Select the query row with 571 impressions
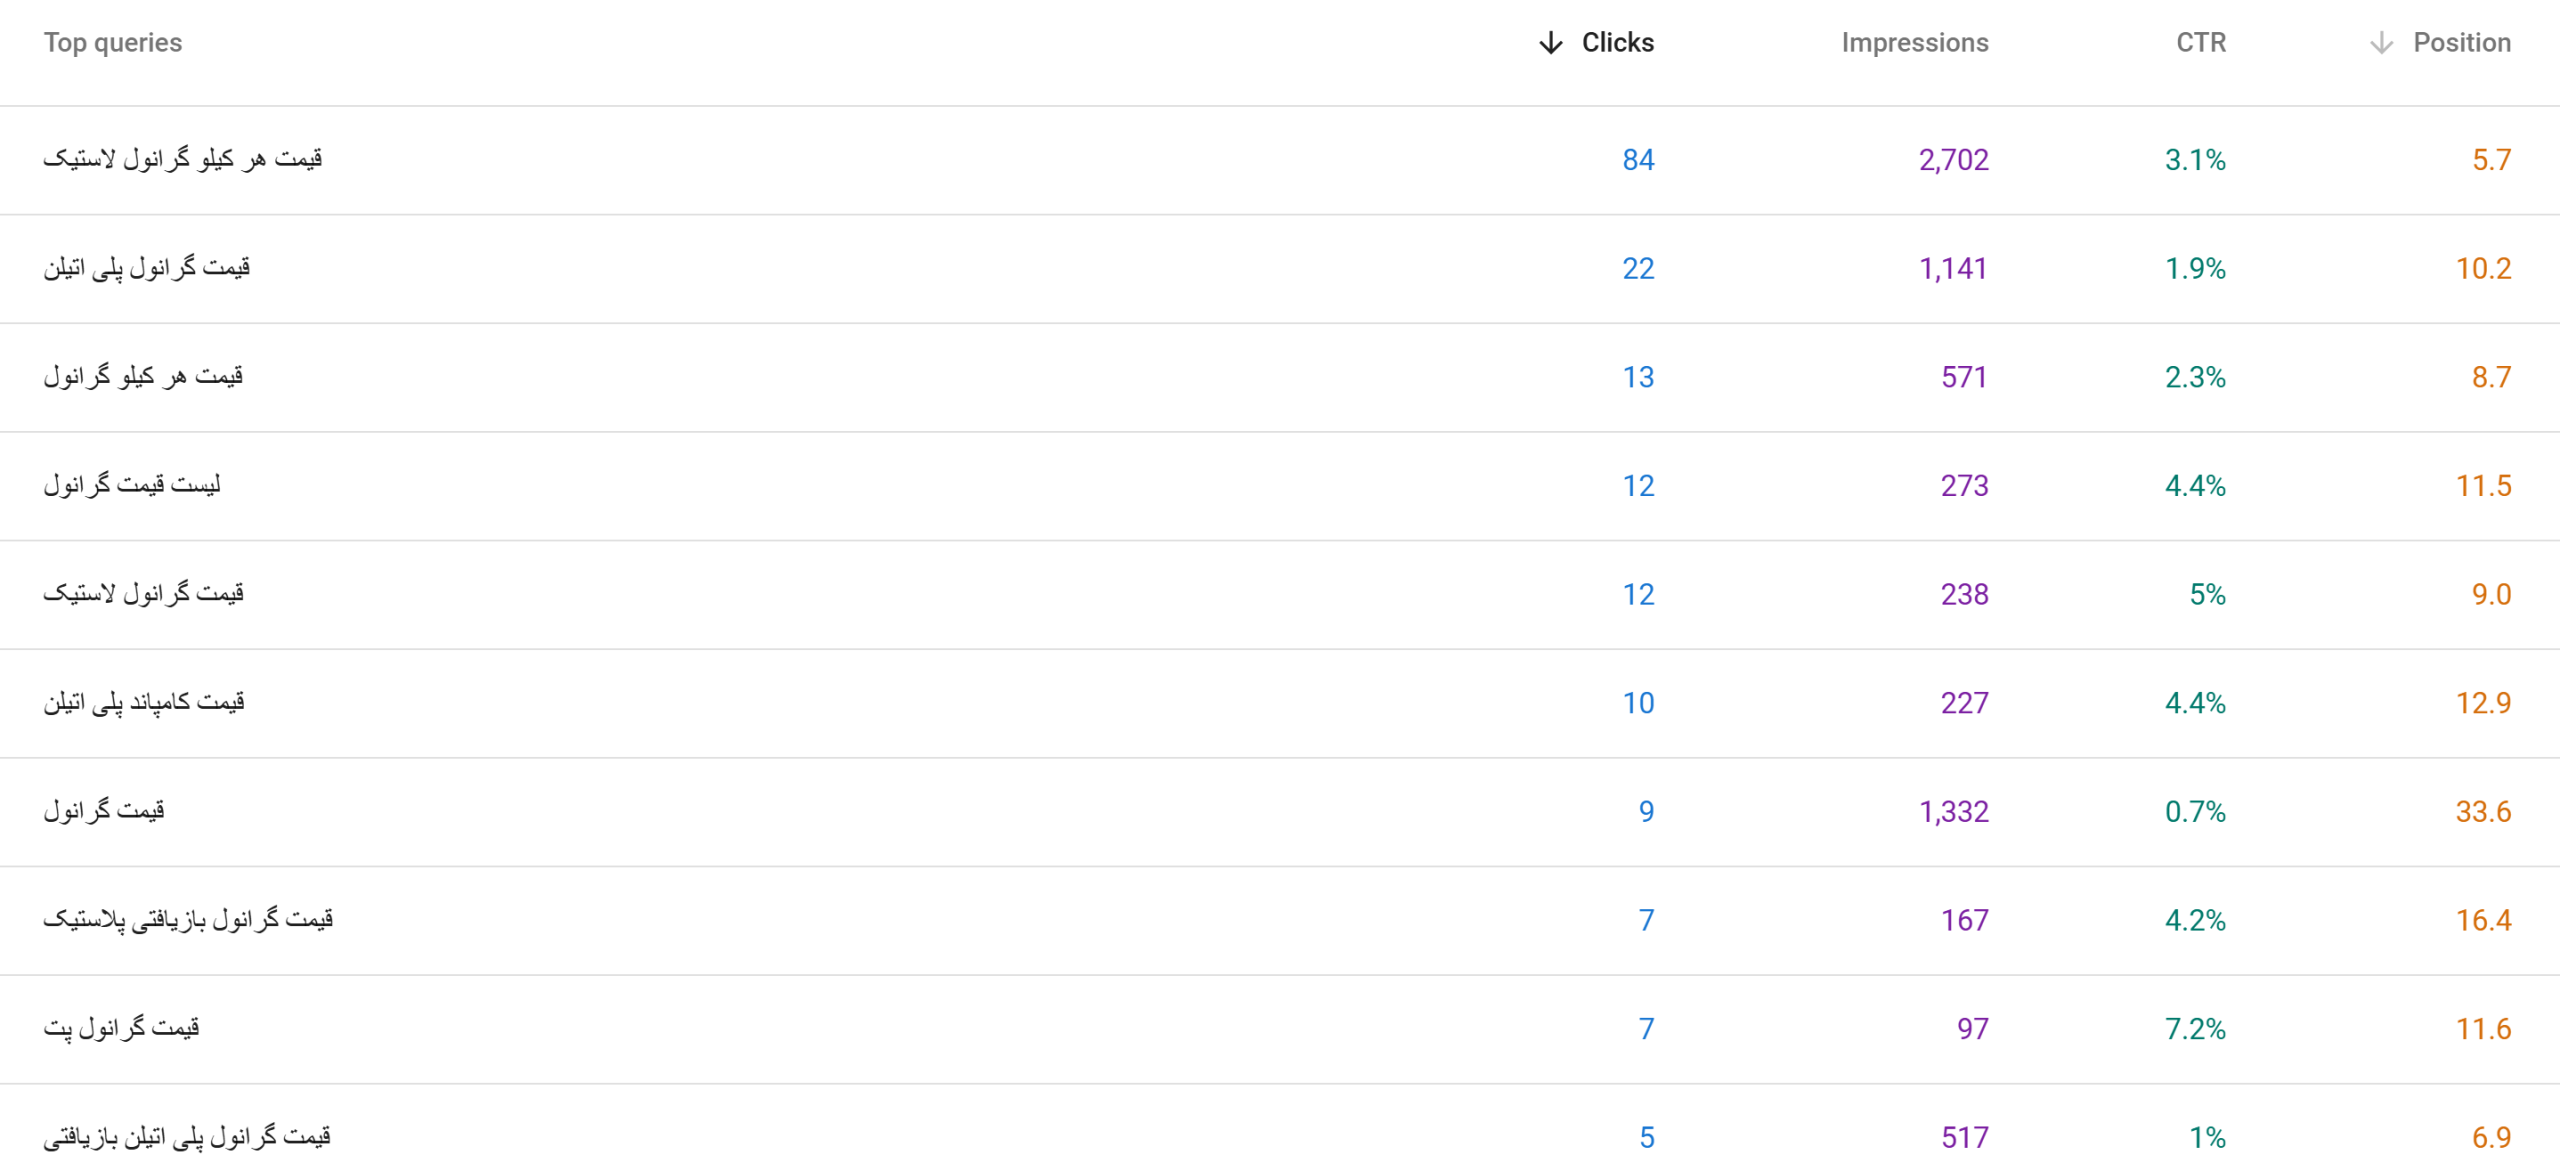The image size is (2560, 1171). click(1280, 378)
